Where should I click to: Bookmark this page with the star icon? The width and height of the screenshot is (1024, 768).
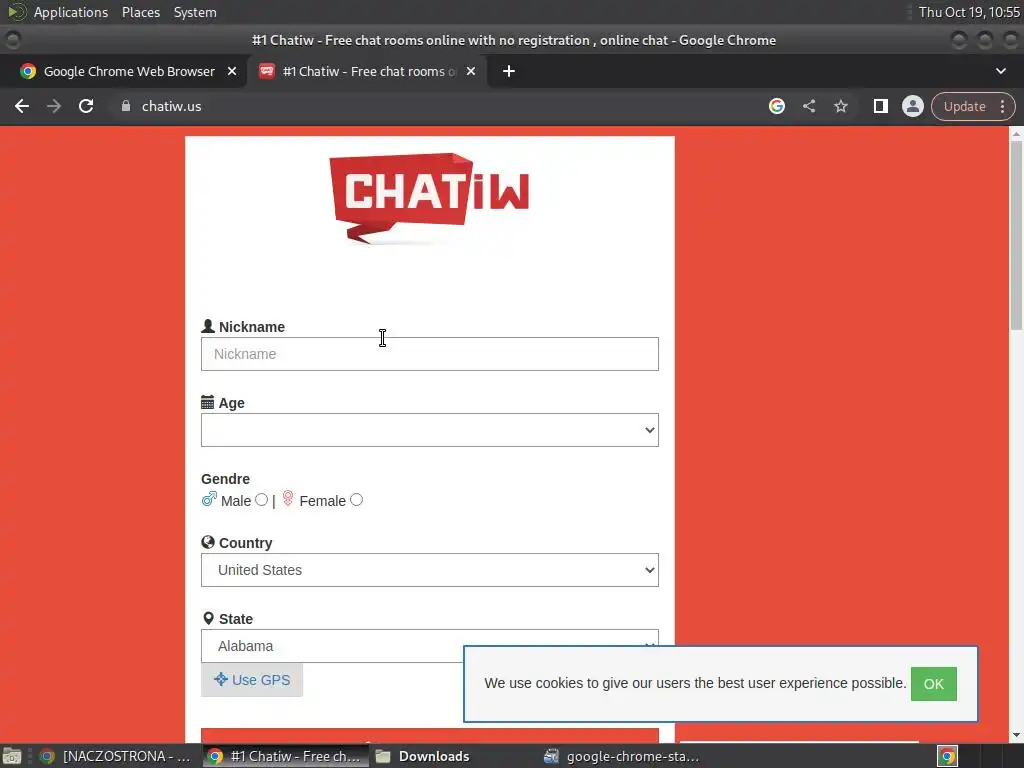(841, 106)
